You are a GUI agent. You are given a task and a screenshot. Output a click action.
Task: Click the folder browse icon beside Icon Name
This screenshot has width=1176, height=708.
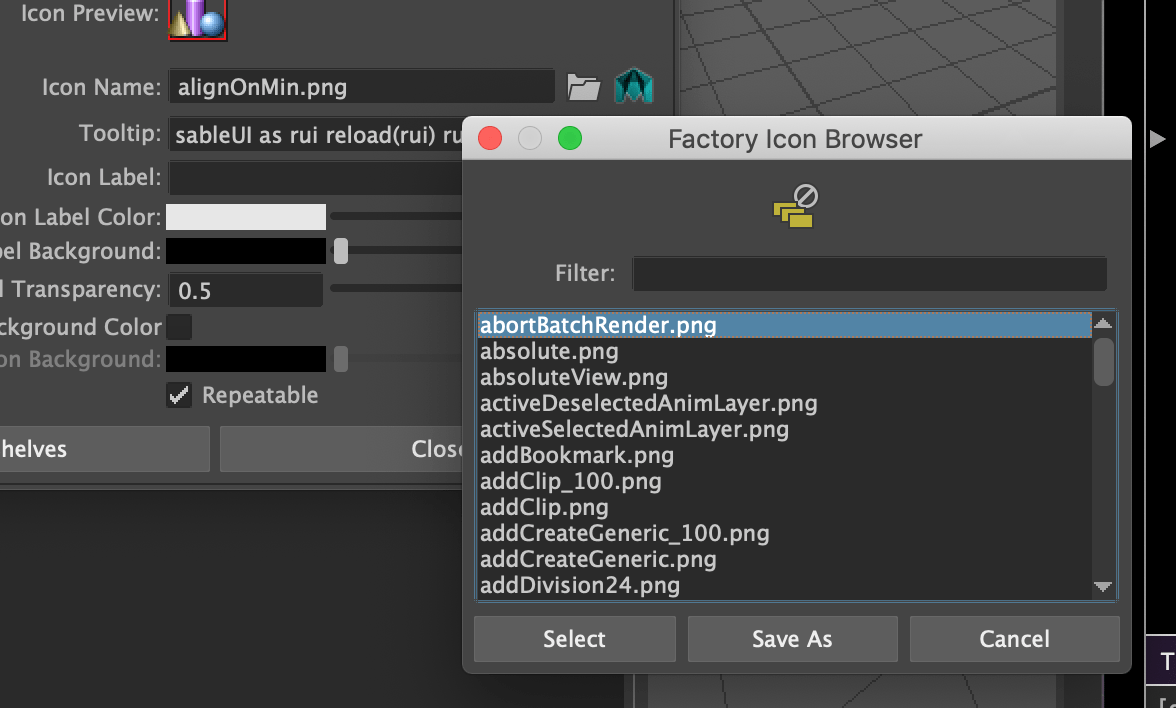click(x=583, y=87)
